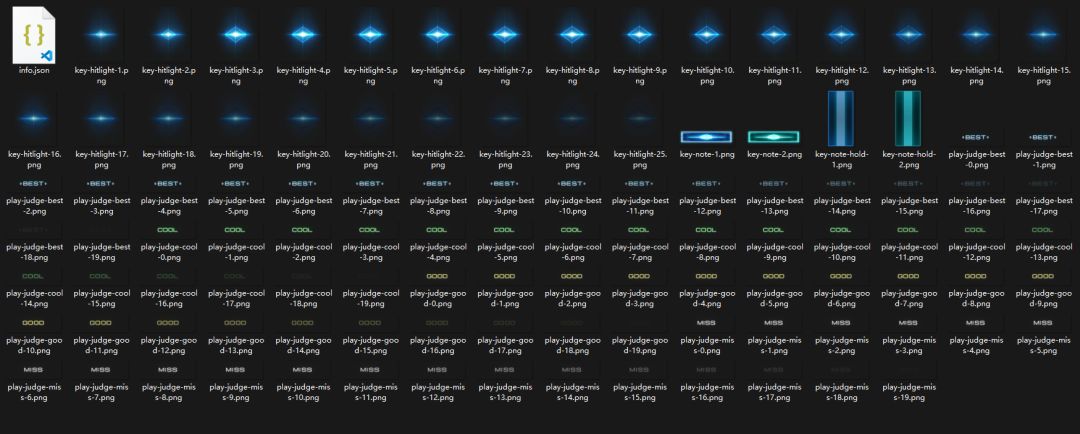
Task: Click the play-judge-miss-15.png file name
Action: click(x=640, y=392)
